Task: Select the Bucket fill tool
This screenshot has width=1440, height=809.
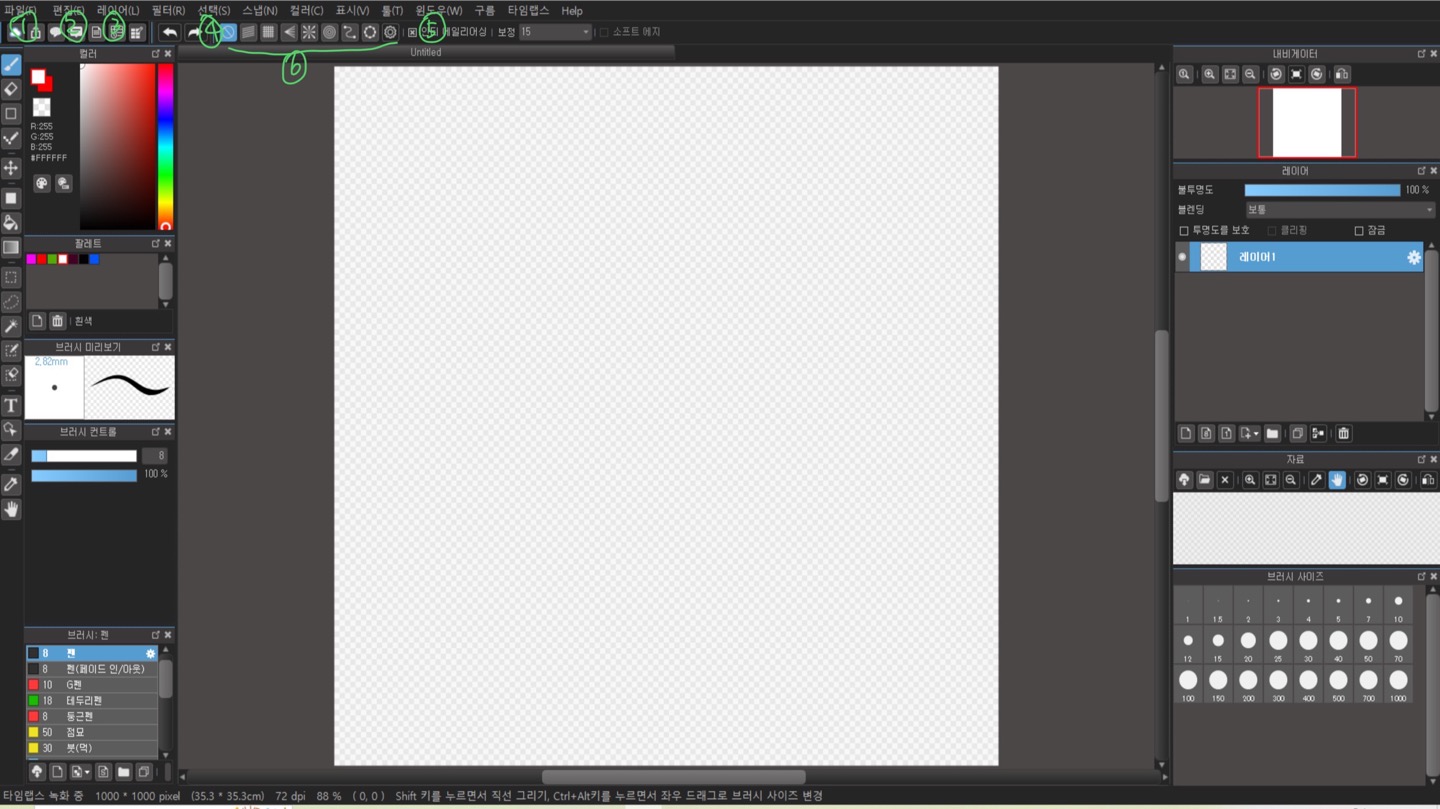Action: coord(11,222)
